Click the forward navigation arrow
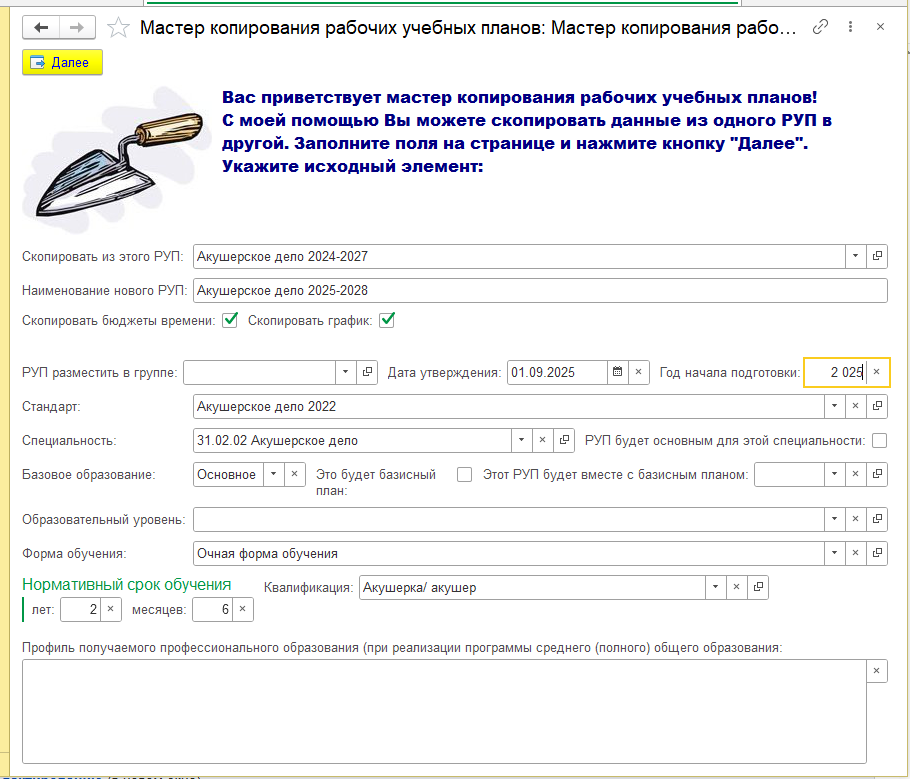This screenshot has height=779, width=910. click(78, 28)
